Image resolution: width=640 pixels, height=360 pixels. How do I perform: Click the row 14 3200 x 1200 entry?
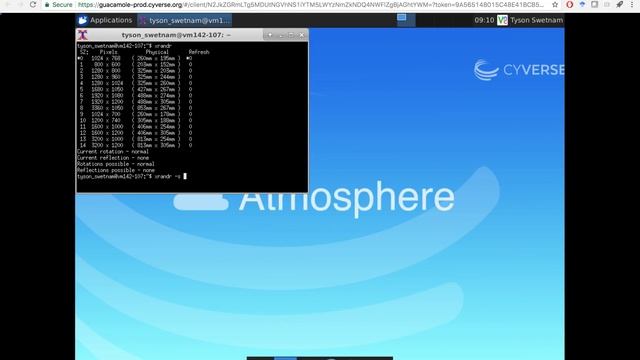coord(135,145)
